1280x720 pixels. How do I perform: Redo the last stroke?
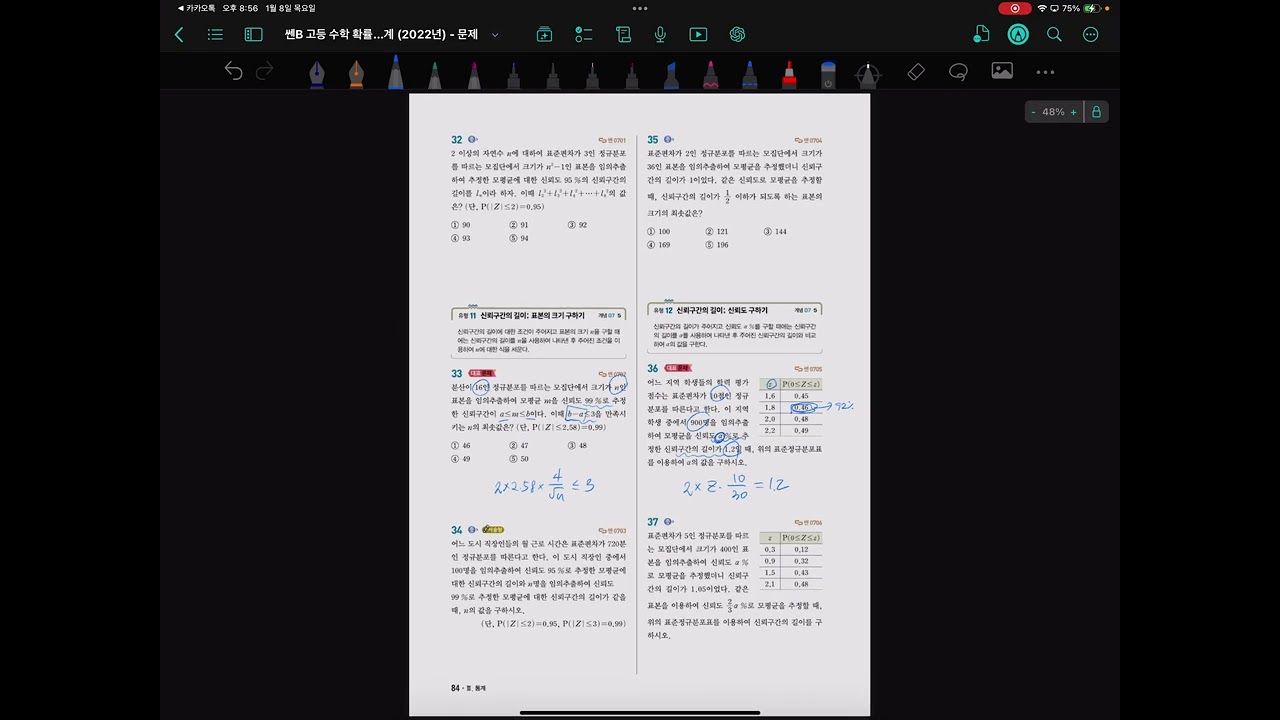(x=265, y=71)
